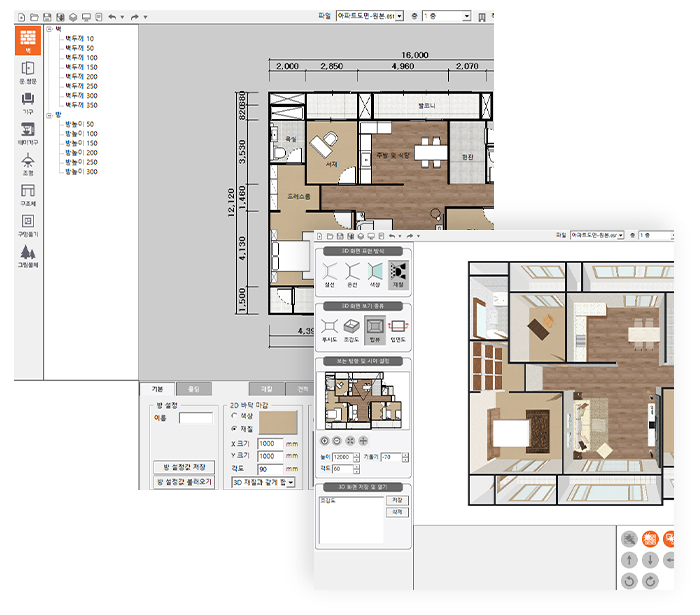Viewport: 700px width, 615px height.
Task: Open the 문 창문 (door/window) category
Action: pos(28,71)
